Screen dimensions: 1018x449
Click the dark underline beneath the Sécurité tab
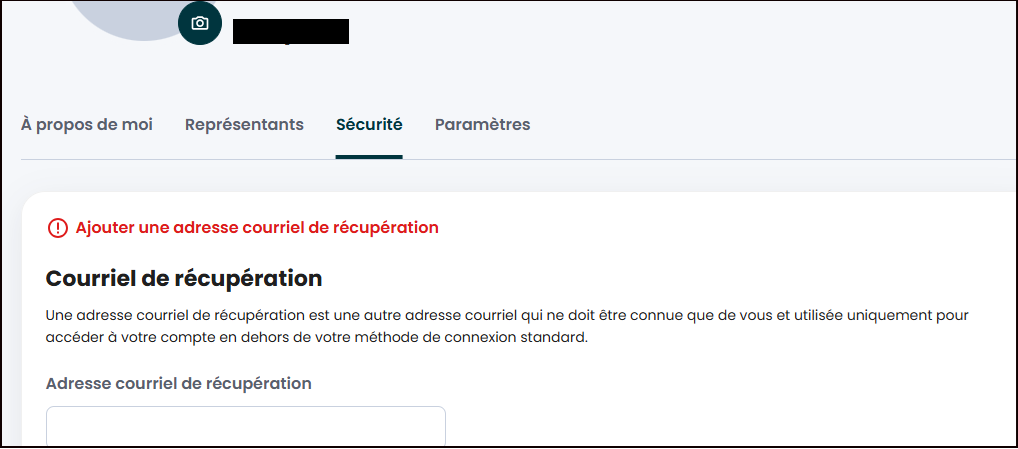point(369,157)
